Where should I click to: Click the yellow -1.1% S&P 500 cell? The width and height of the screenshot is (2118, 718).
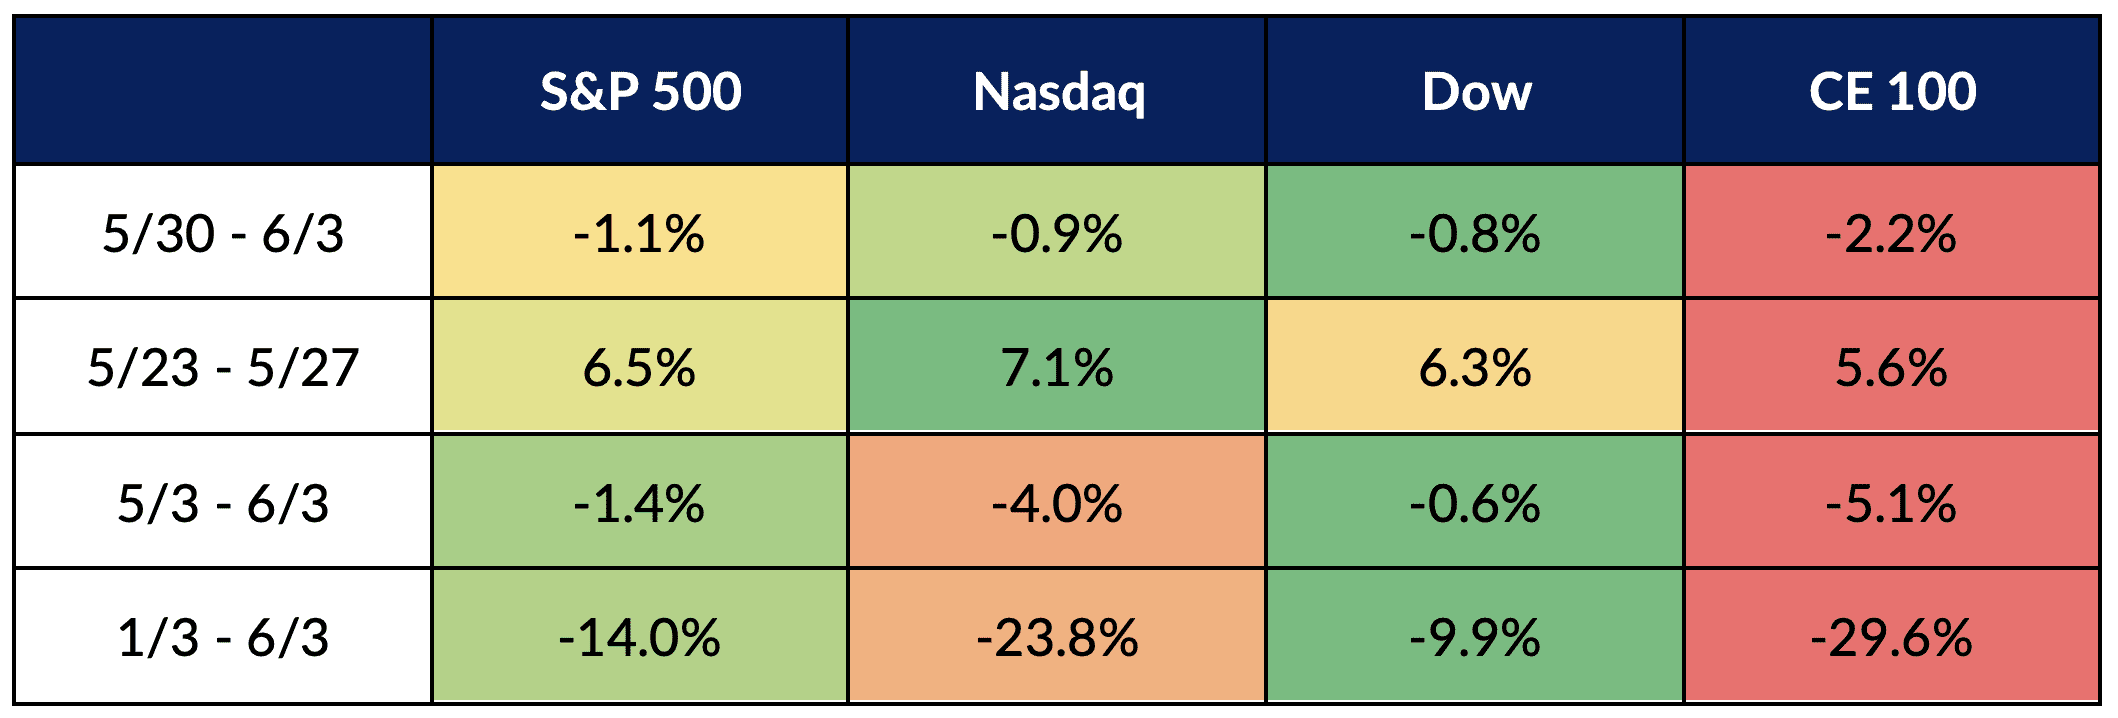pos(640,234)
